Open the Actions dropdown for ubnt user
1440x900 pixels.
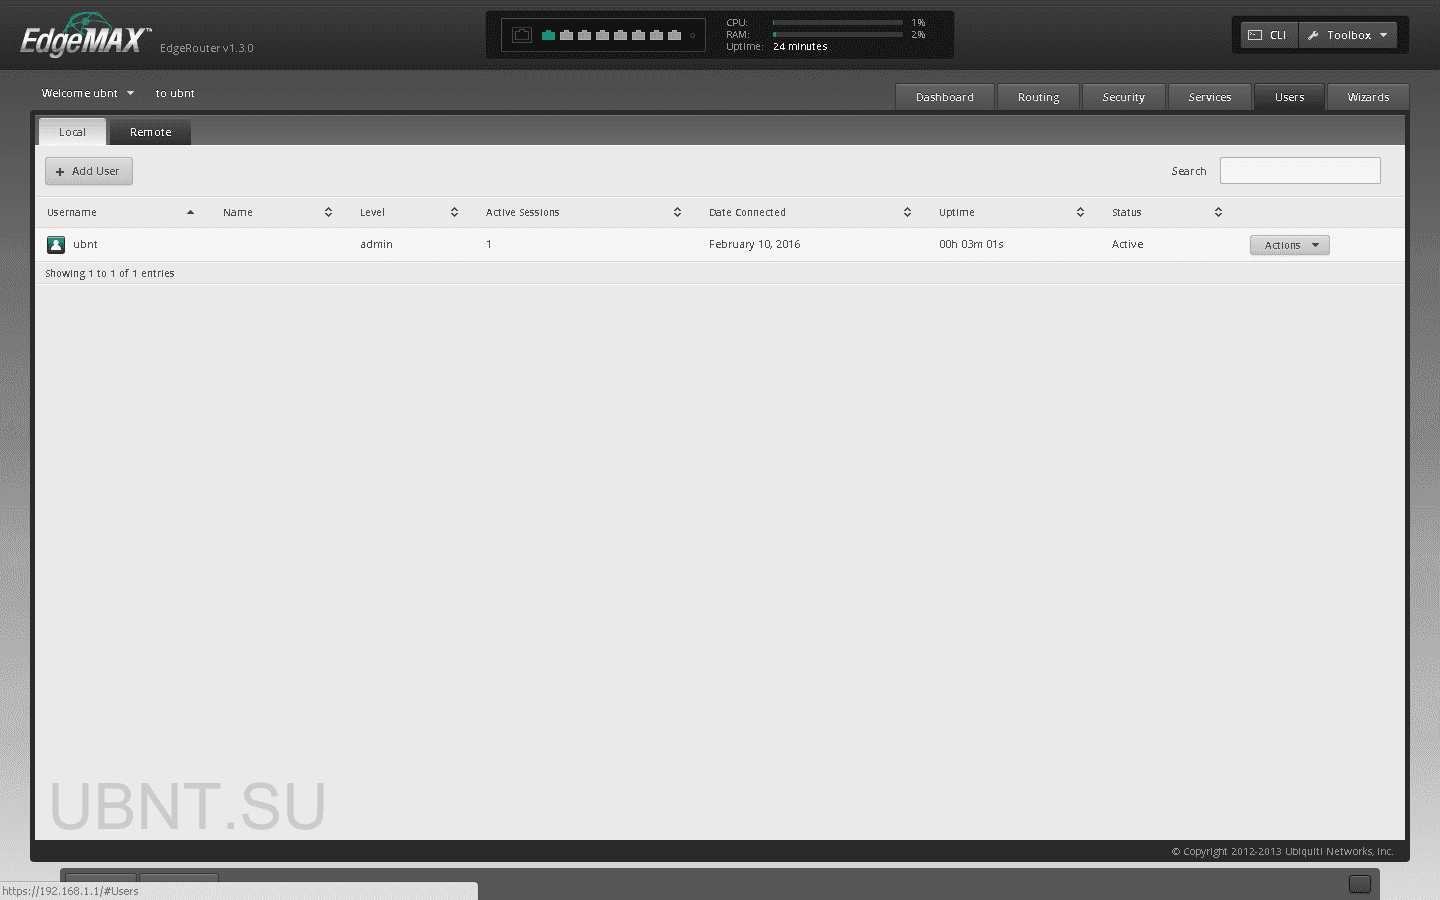pos(1289,244)
